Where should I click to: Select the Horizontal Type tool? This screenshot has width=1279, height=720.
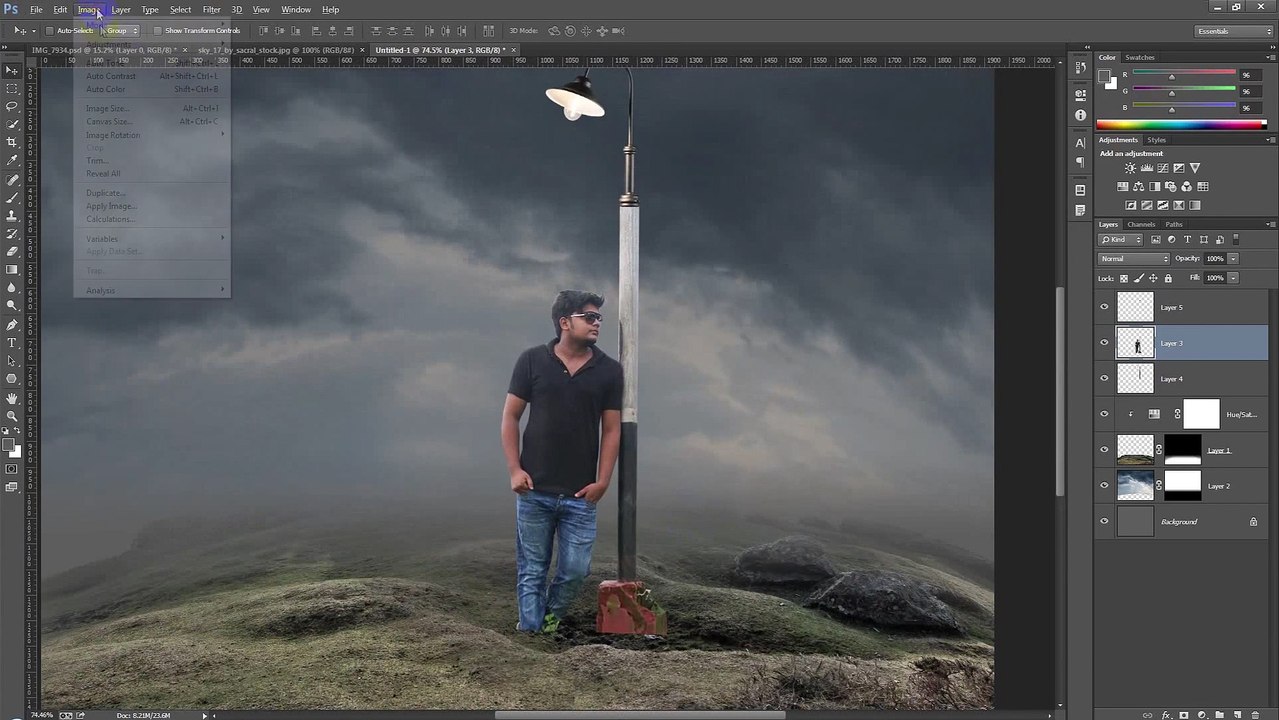pos(12,343)
